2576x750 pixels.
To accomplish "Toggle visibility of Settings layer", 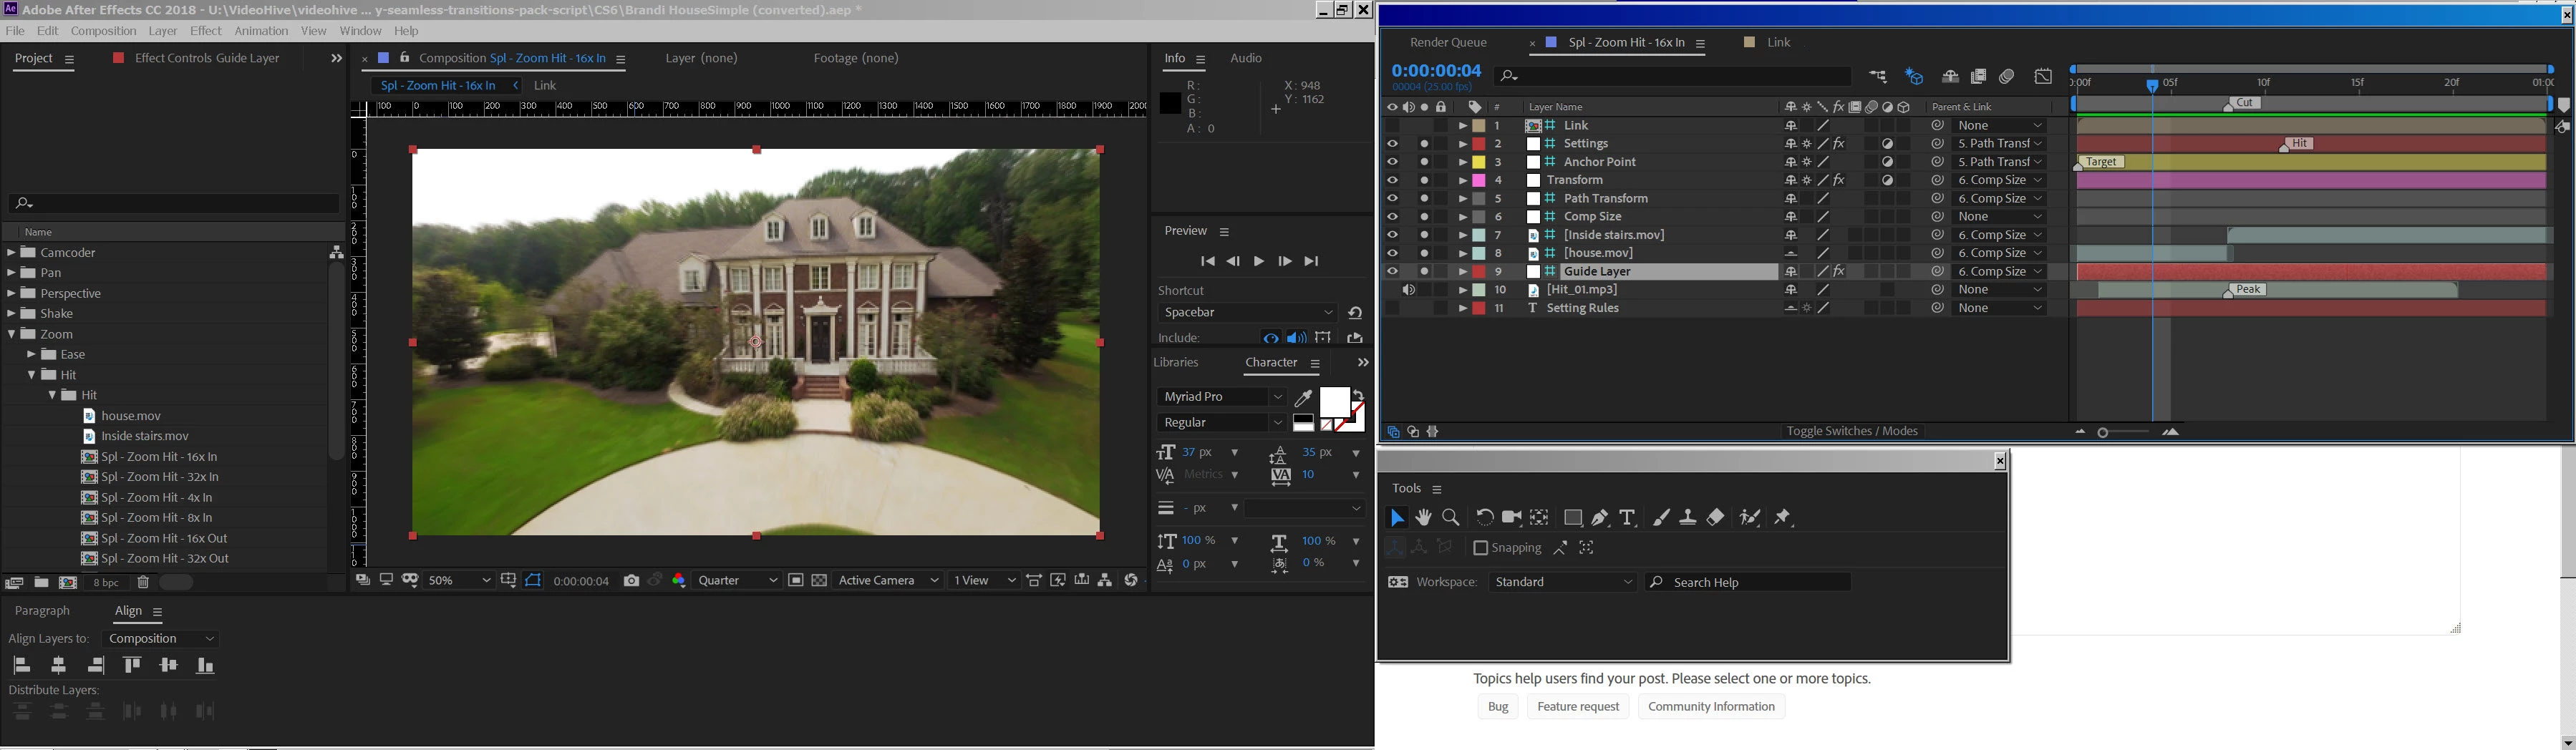I will [1392, 144].
